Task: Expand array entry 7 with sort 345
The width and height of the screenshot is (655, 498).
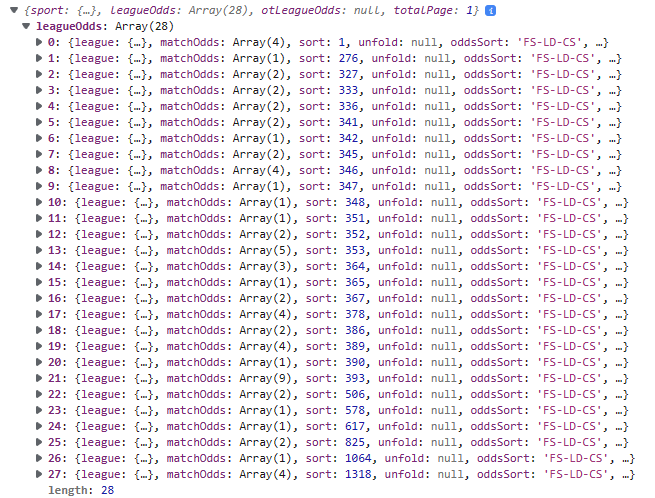Action: point(39,154)
